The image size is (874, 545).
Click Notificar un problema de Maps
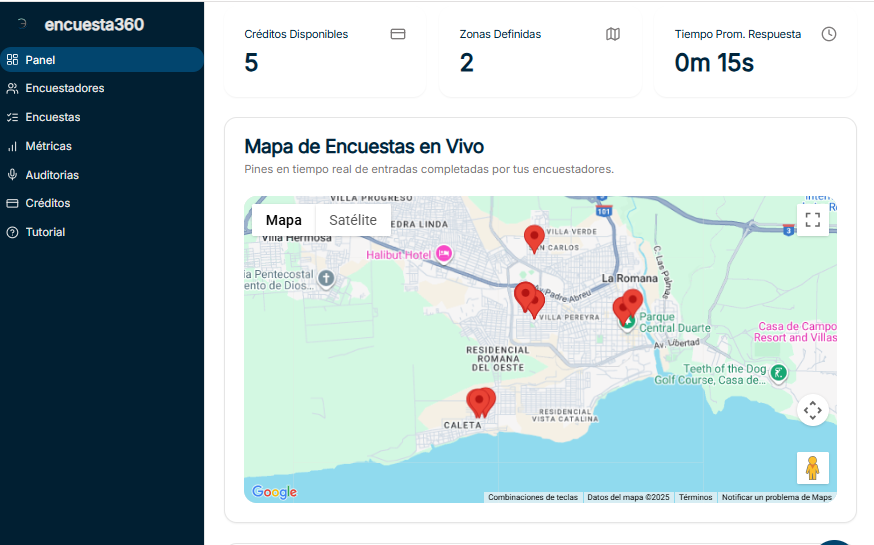[776, 497]
